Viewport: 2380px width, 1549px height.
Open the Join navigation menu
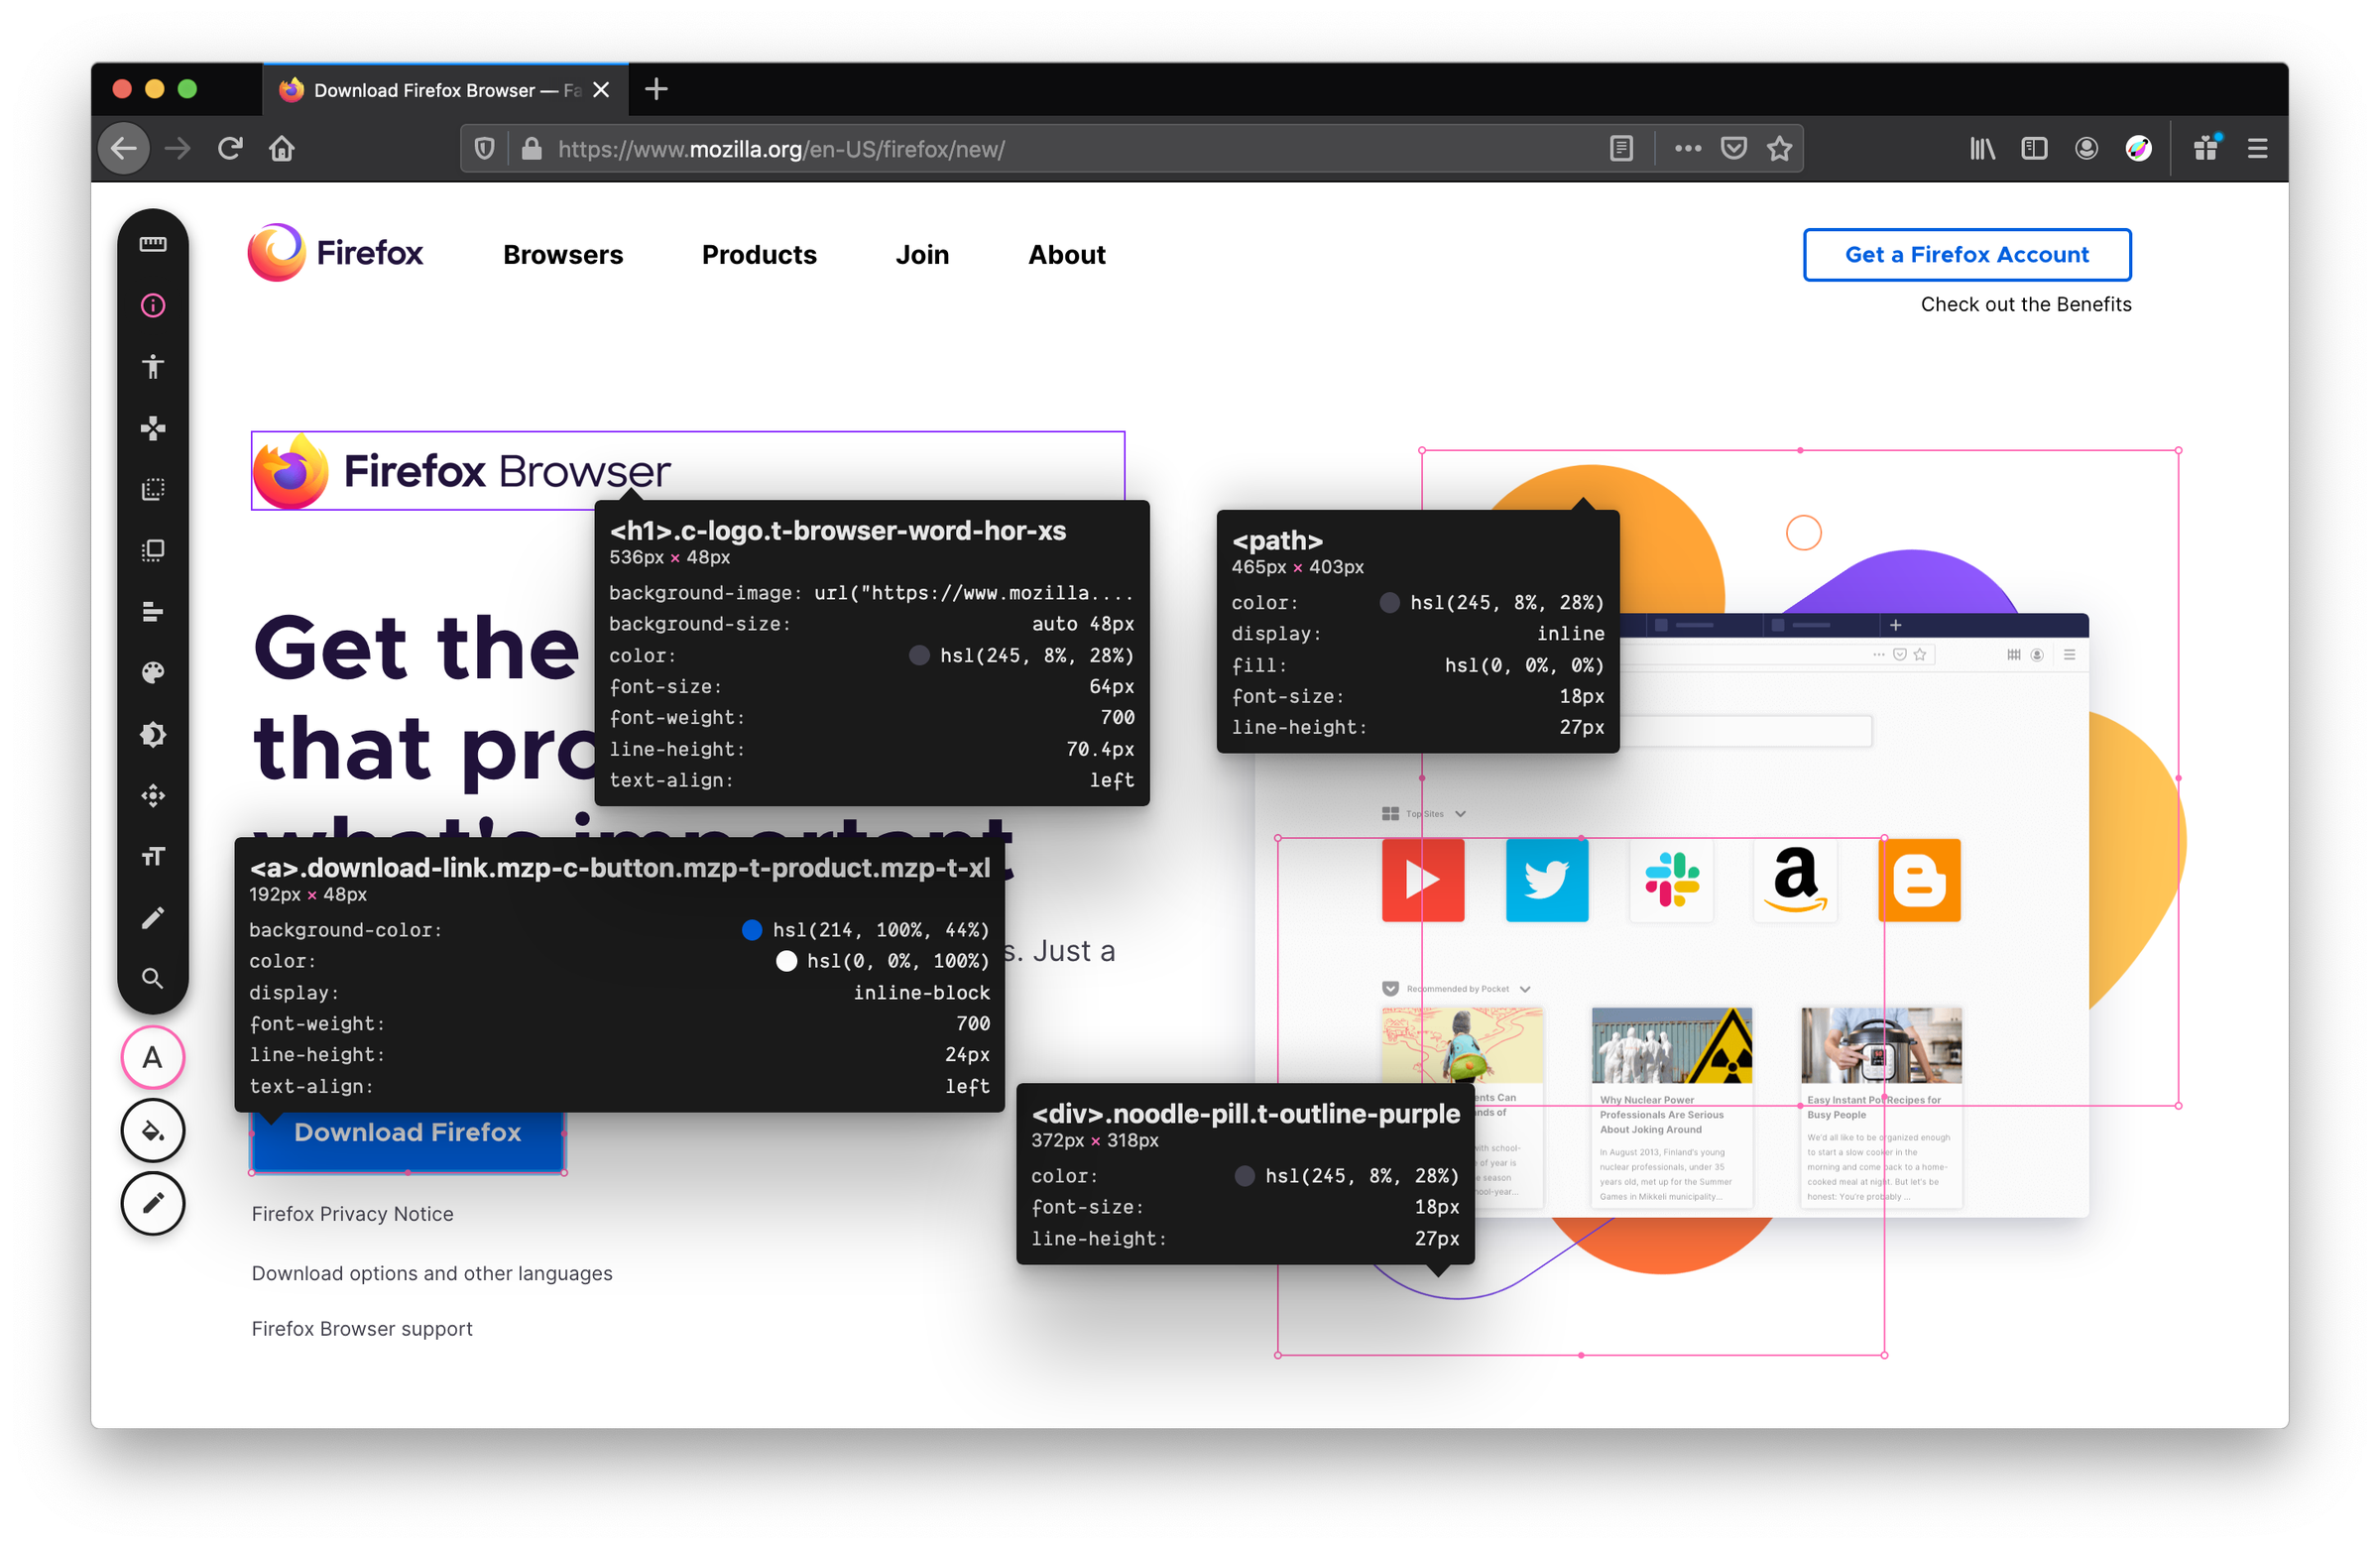click(922, 255)
